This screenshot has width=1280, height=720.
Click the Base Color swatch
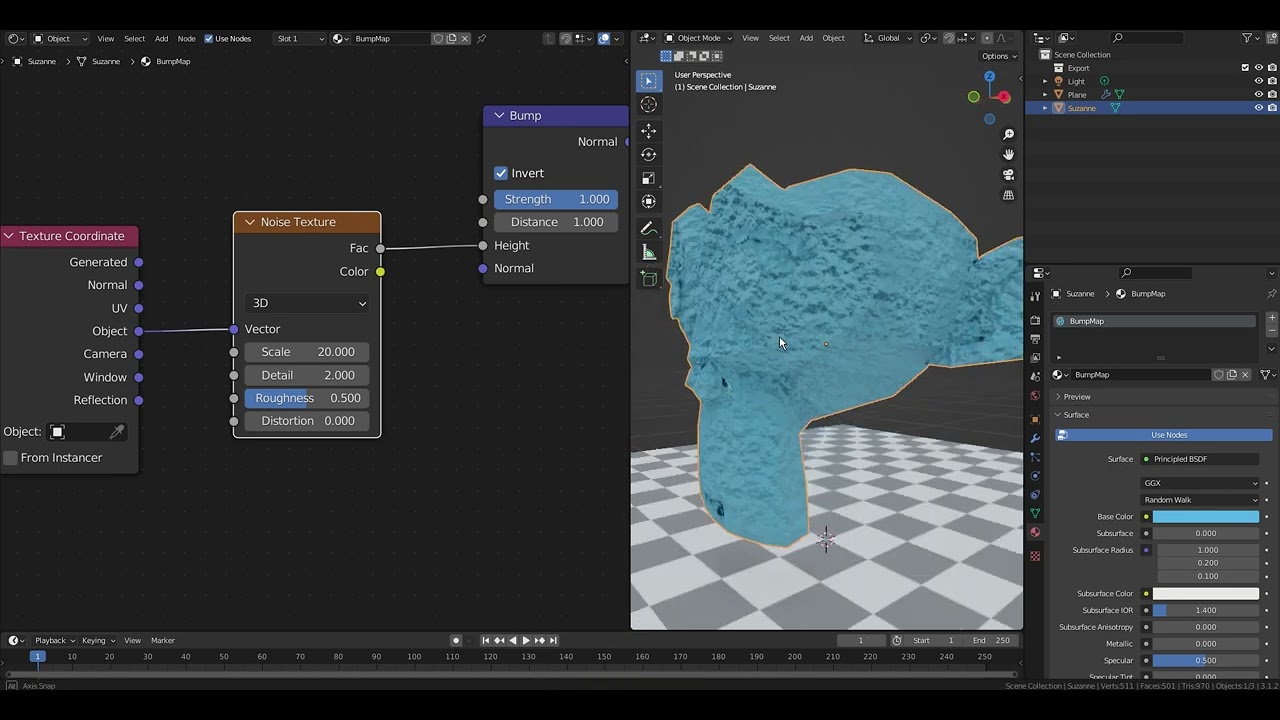pos(1206,517)
